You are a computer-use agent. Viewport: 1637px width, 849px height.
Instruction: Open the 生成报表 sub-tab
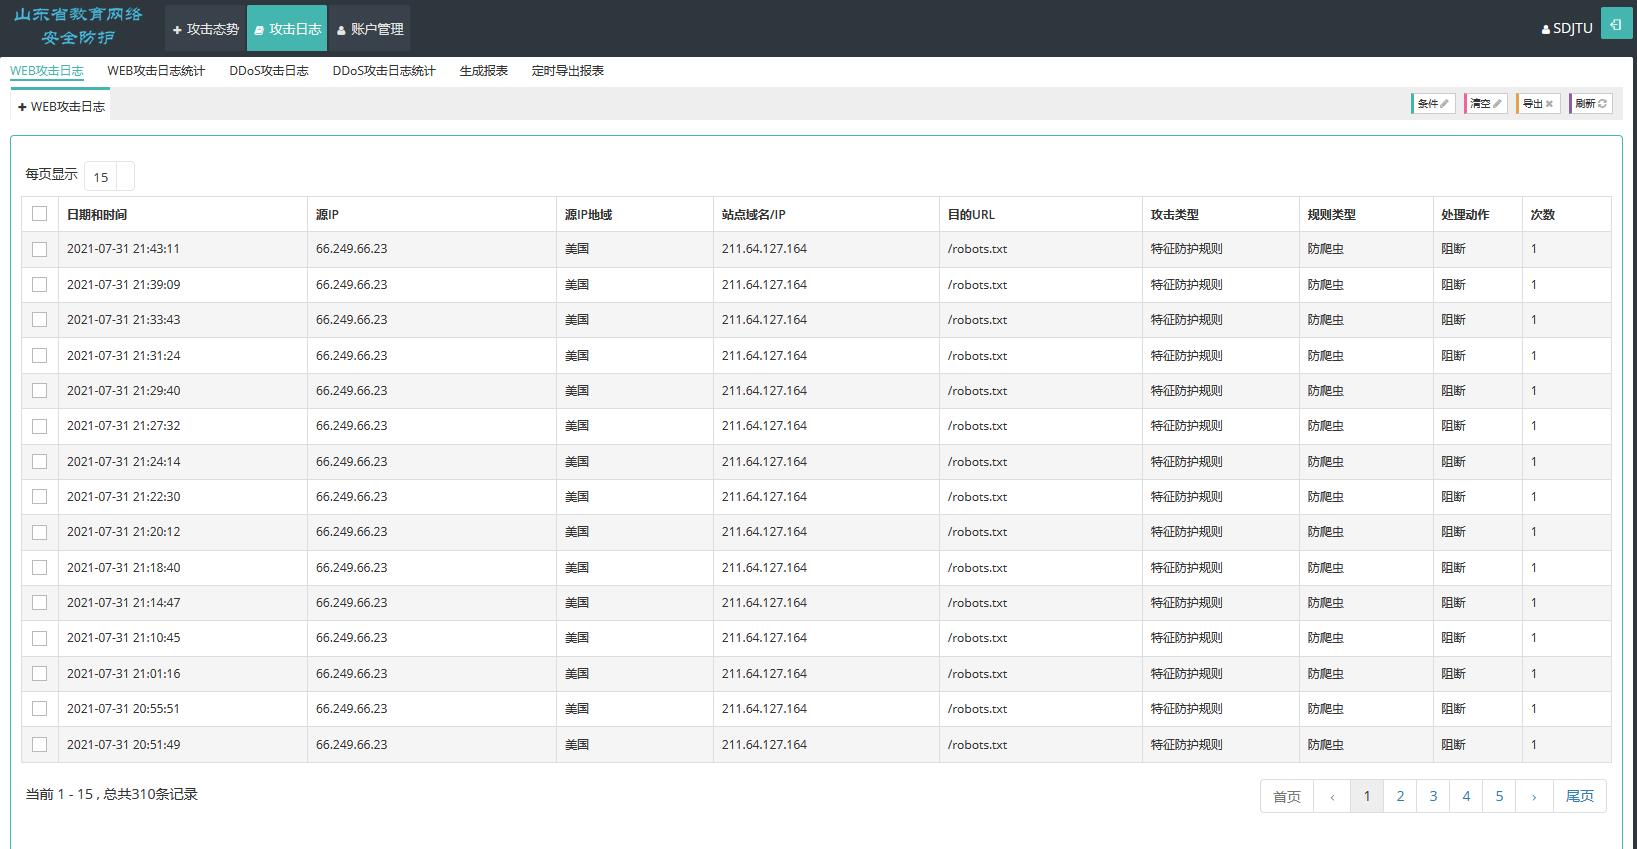484,71
